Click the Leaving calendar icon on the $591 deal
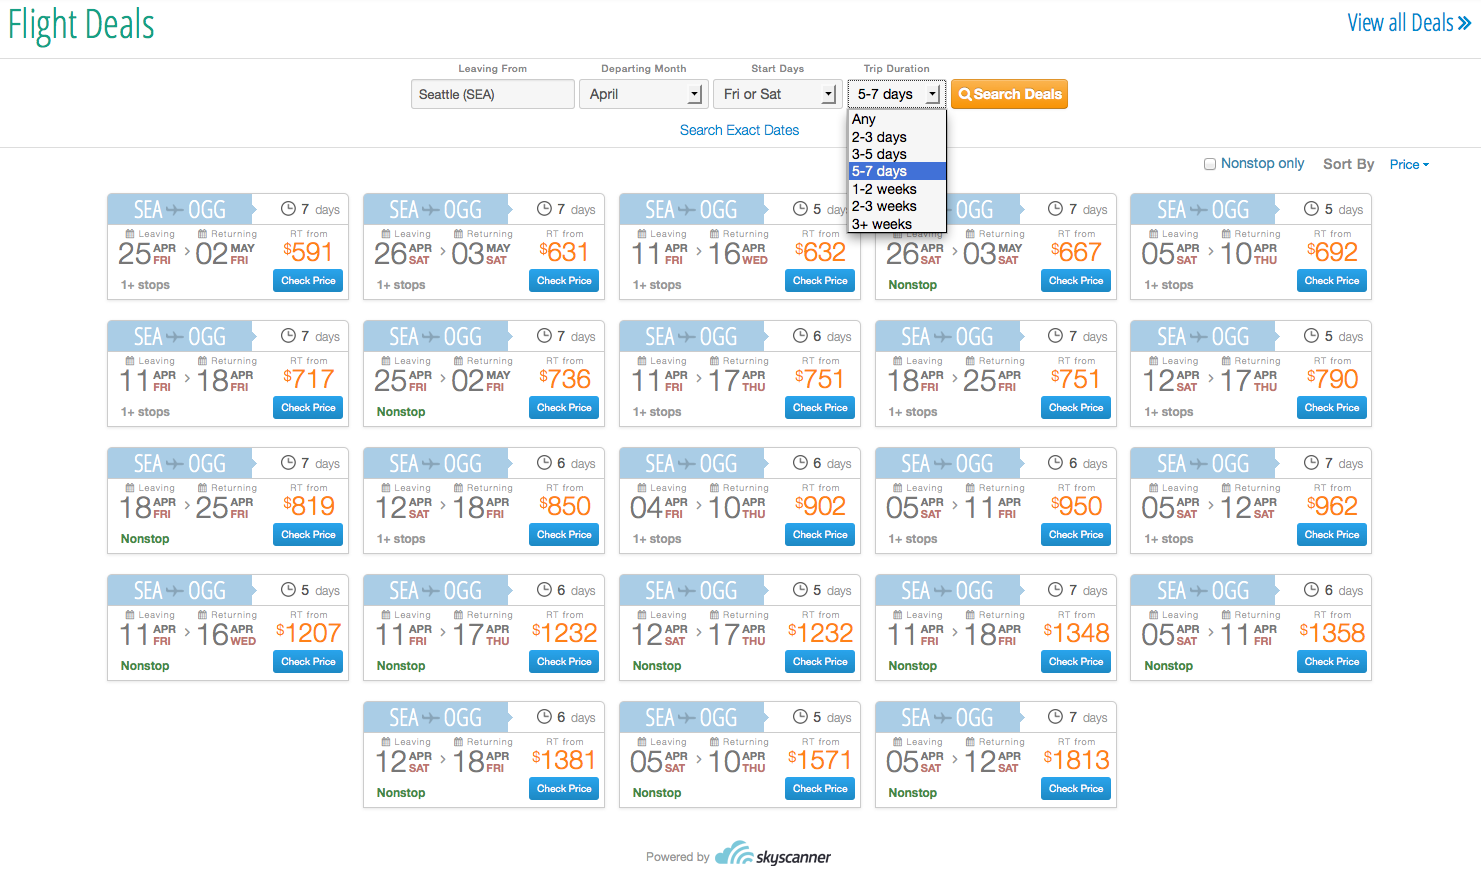The height and width of the screenshot is (878, 1481). click(130, 234)
